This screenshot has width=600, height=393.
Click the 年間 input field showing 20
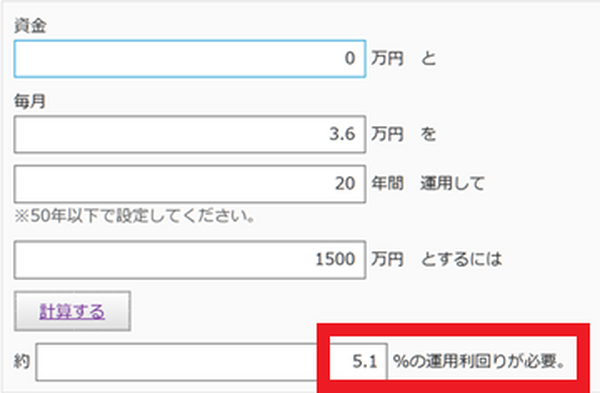pyautogui.click(x=190, y=184)
